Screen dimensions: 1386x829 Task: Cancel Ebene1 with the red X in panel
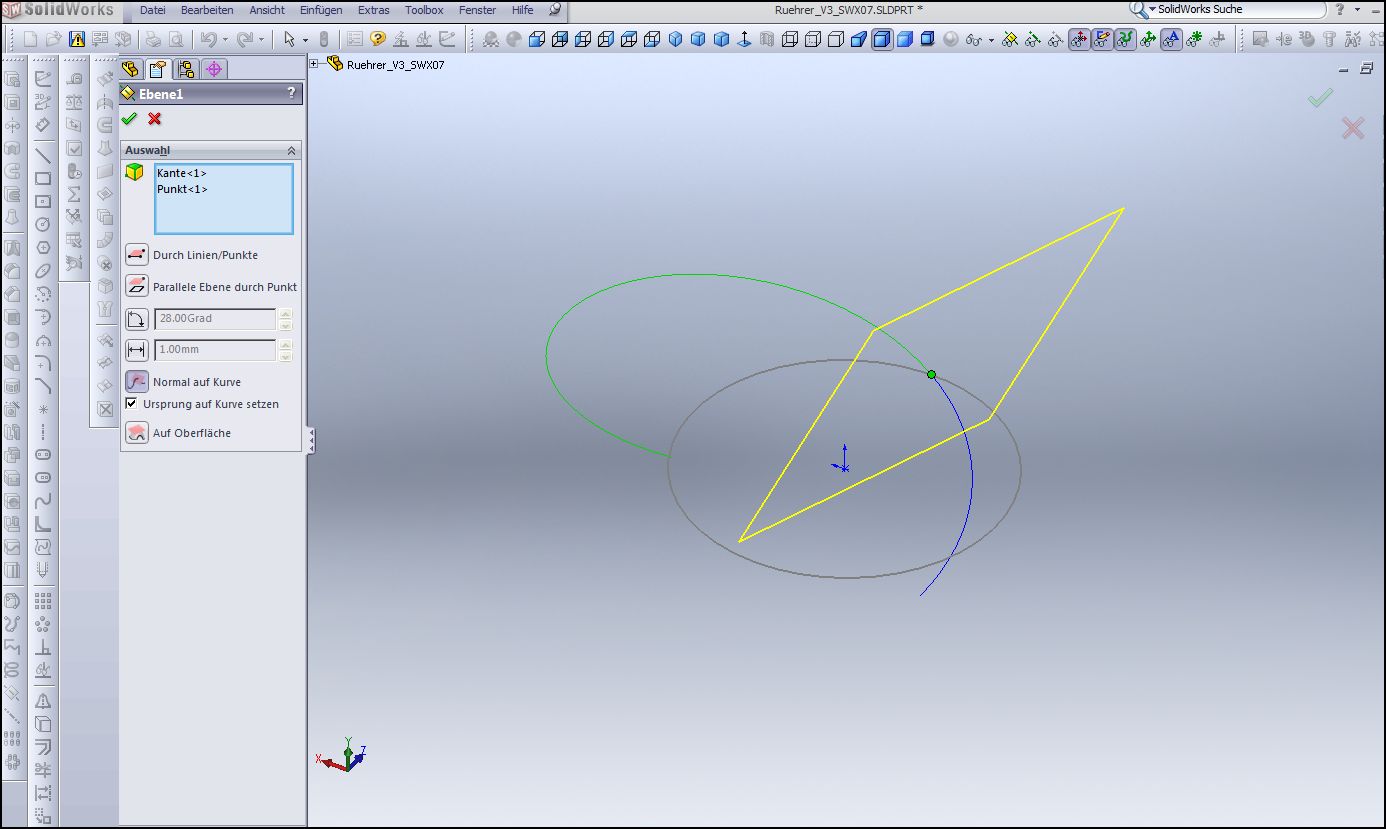click(154, 119)
